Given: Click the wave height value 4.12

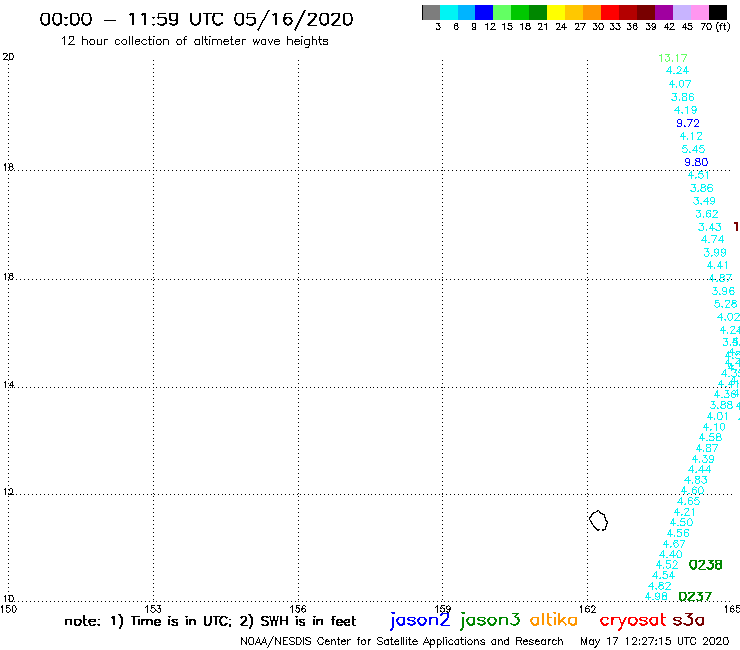Looking at the screenshot, I should 691,136.
